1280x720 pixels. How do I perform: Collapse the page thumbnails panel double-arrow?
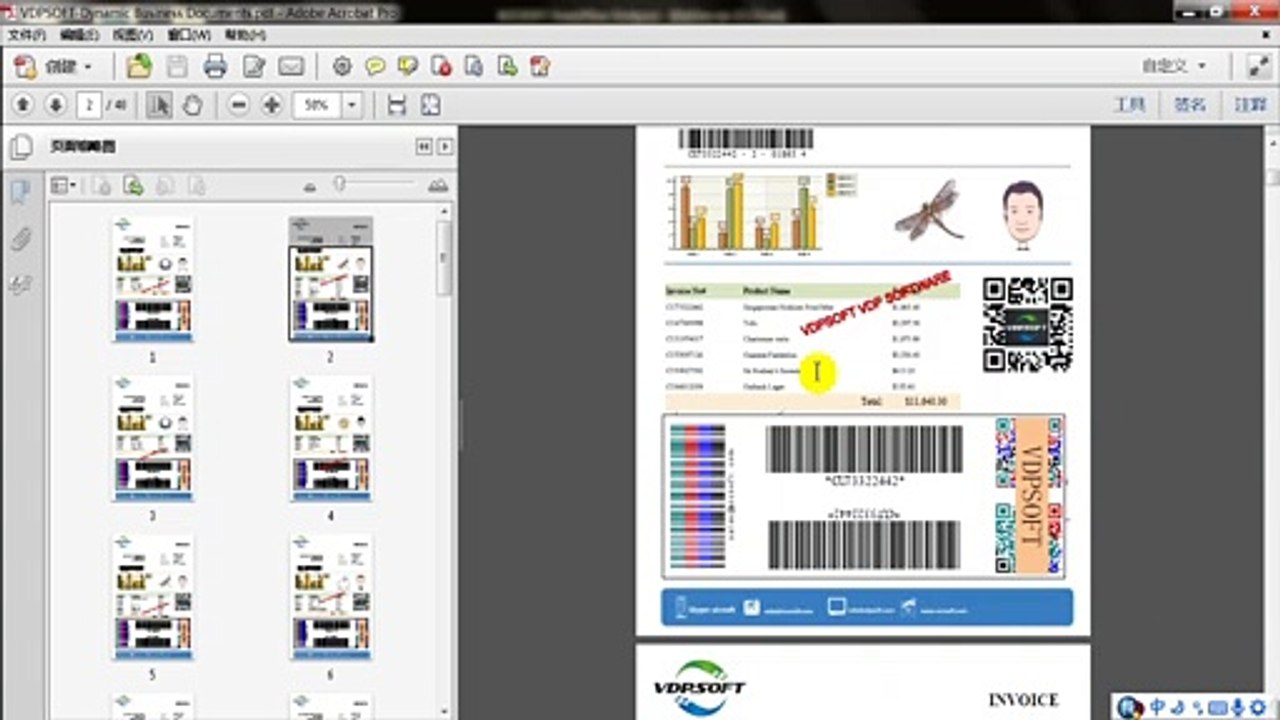click(424, 147)
